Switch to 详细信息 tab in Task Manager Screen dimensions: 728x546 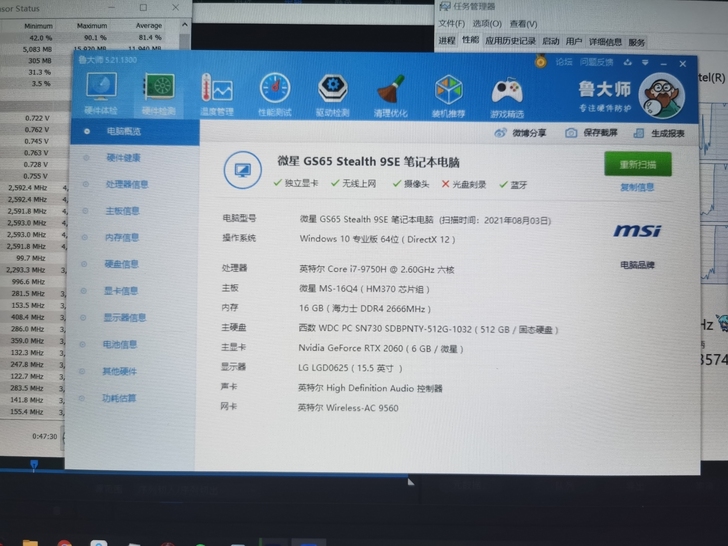[605, 42]
